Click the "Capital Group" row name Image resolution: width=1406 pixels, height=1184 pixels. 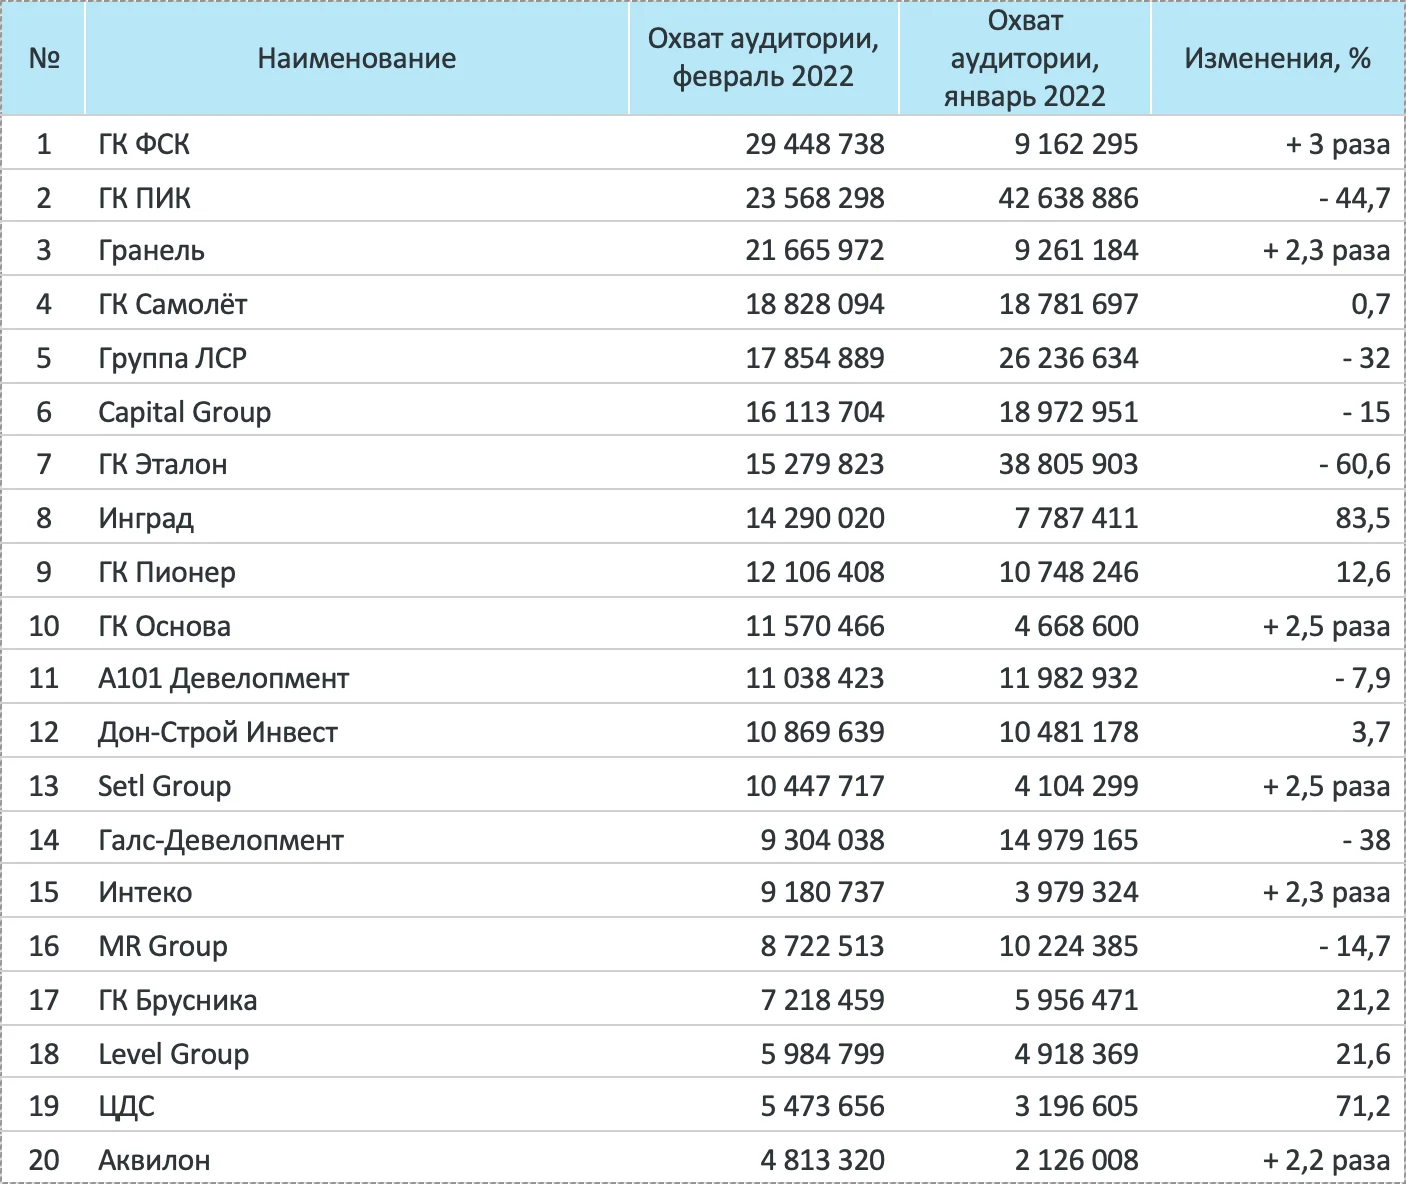(184, 412)
